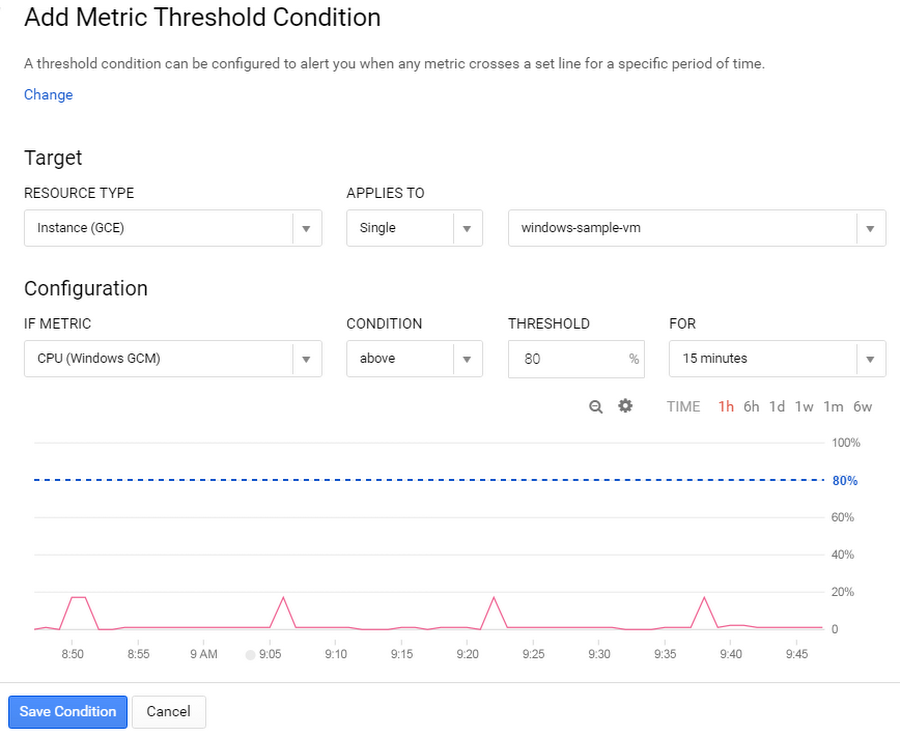Select the 1w time range
Screen dimensions: 900x736
tap(804, 407)
